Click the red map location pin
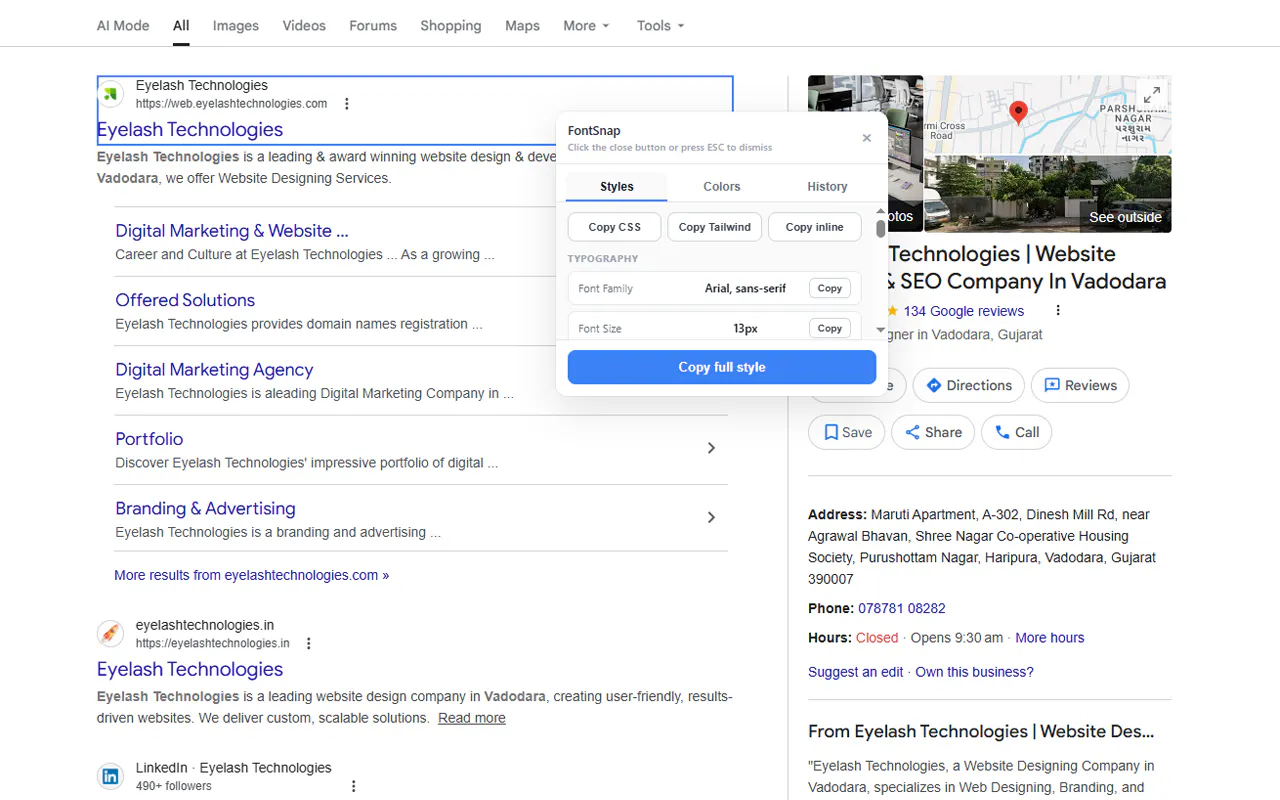This screenshot has width=1280, height=800. point(1018,112)
